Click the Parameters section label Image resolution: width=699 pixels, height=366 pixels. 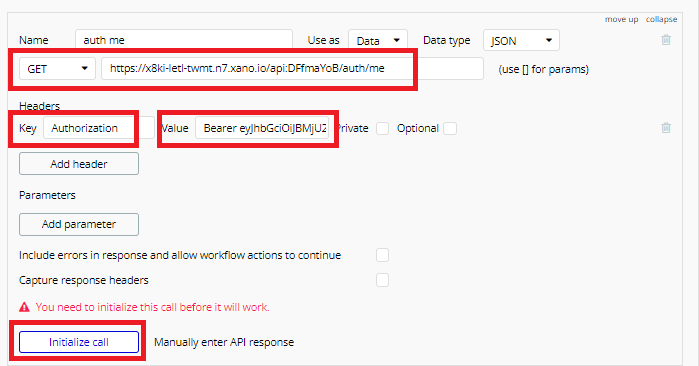click(x=47, y=195)
